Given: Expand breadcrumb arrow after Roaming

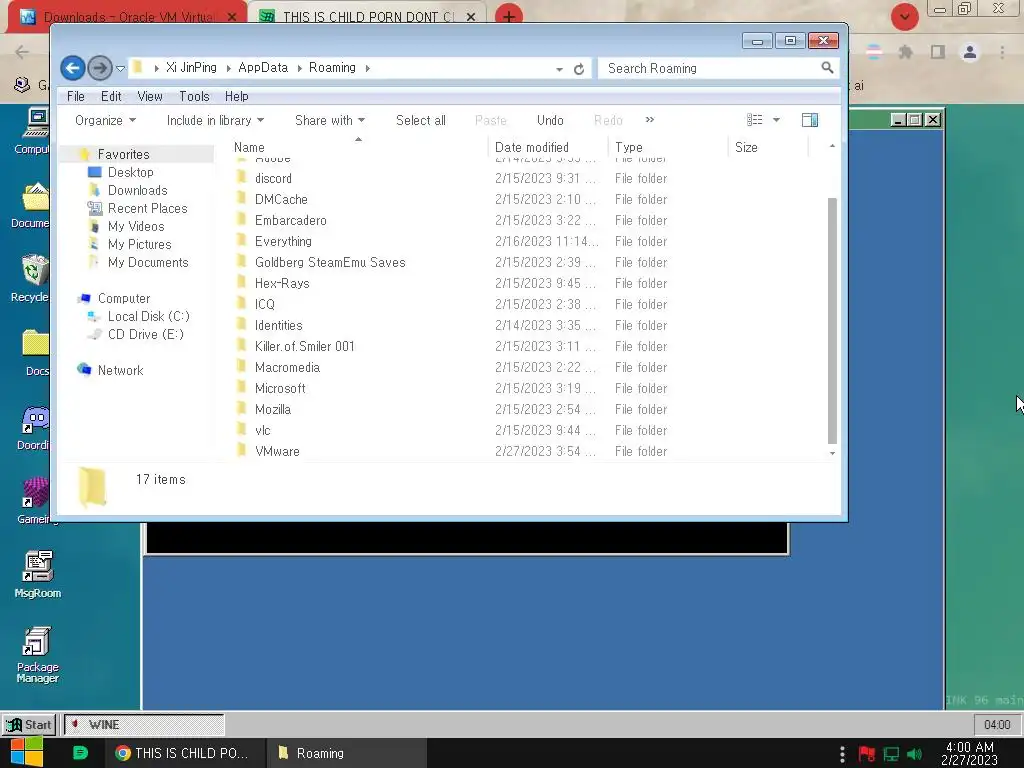Looking at the screenshot, I should tap(368, 68).
